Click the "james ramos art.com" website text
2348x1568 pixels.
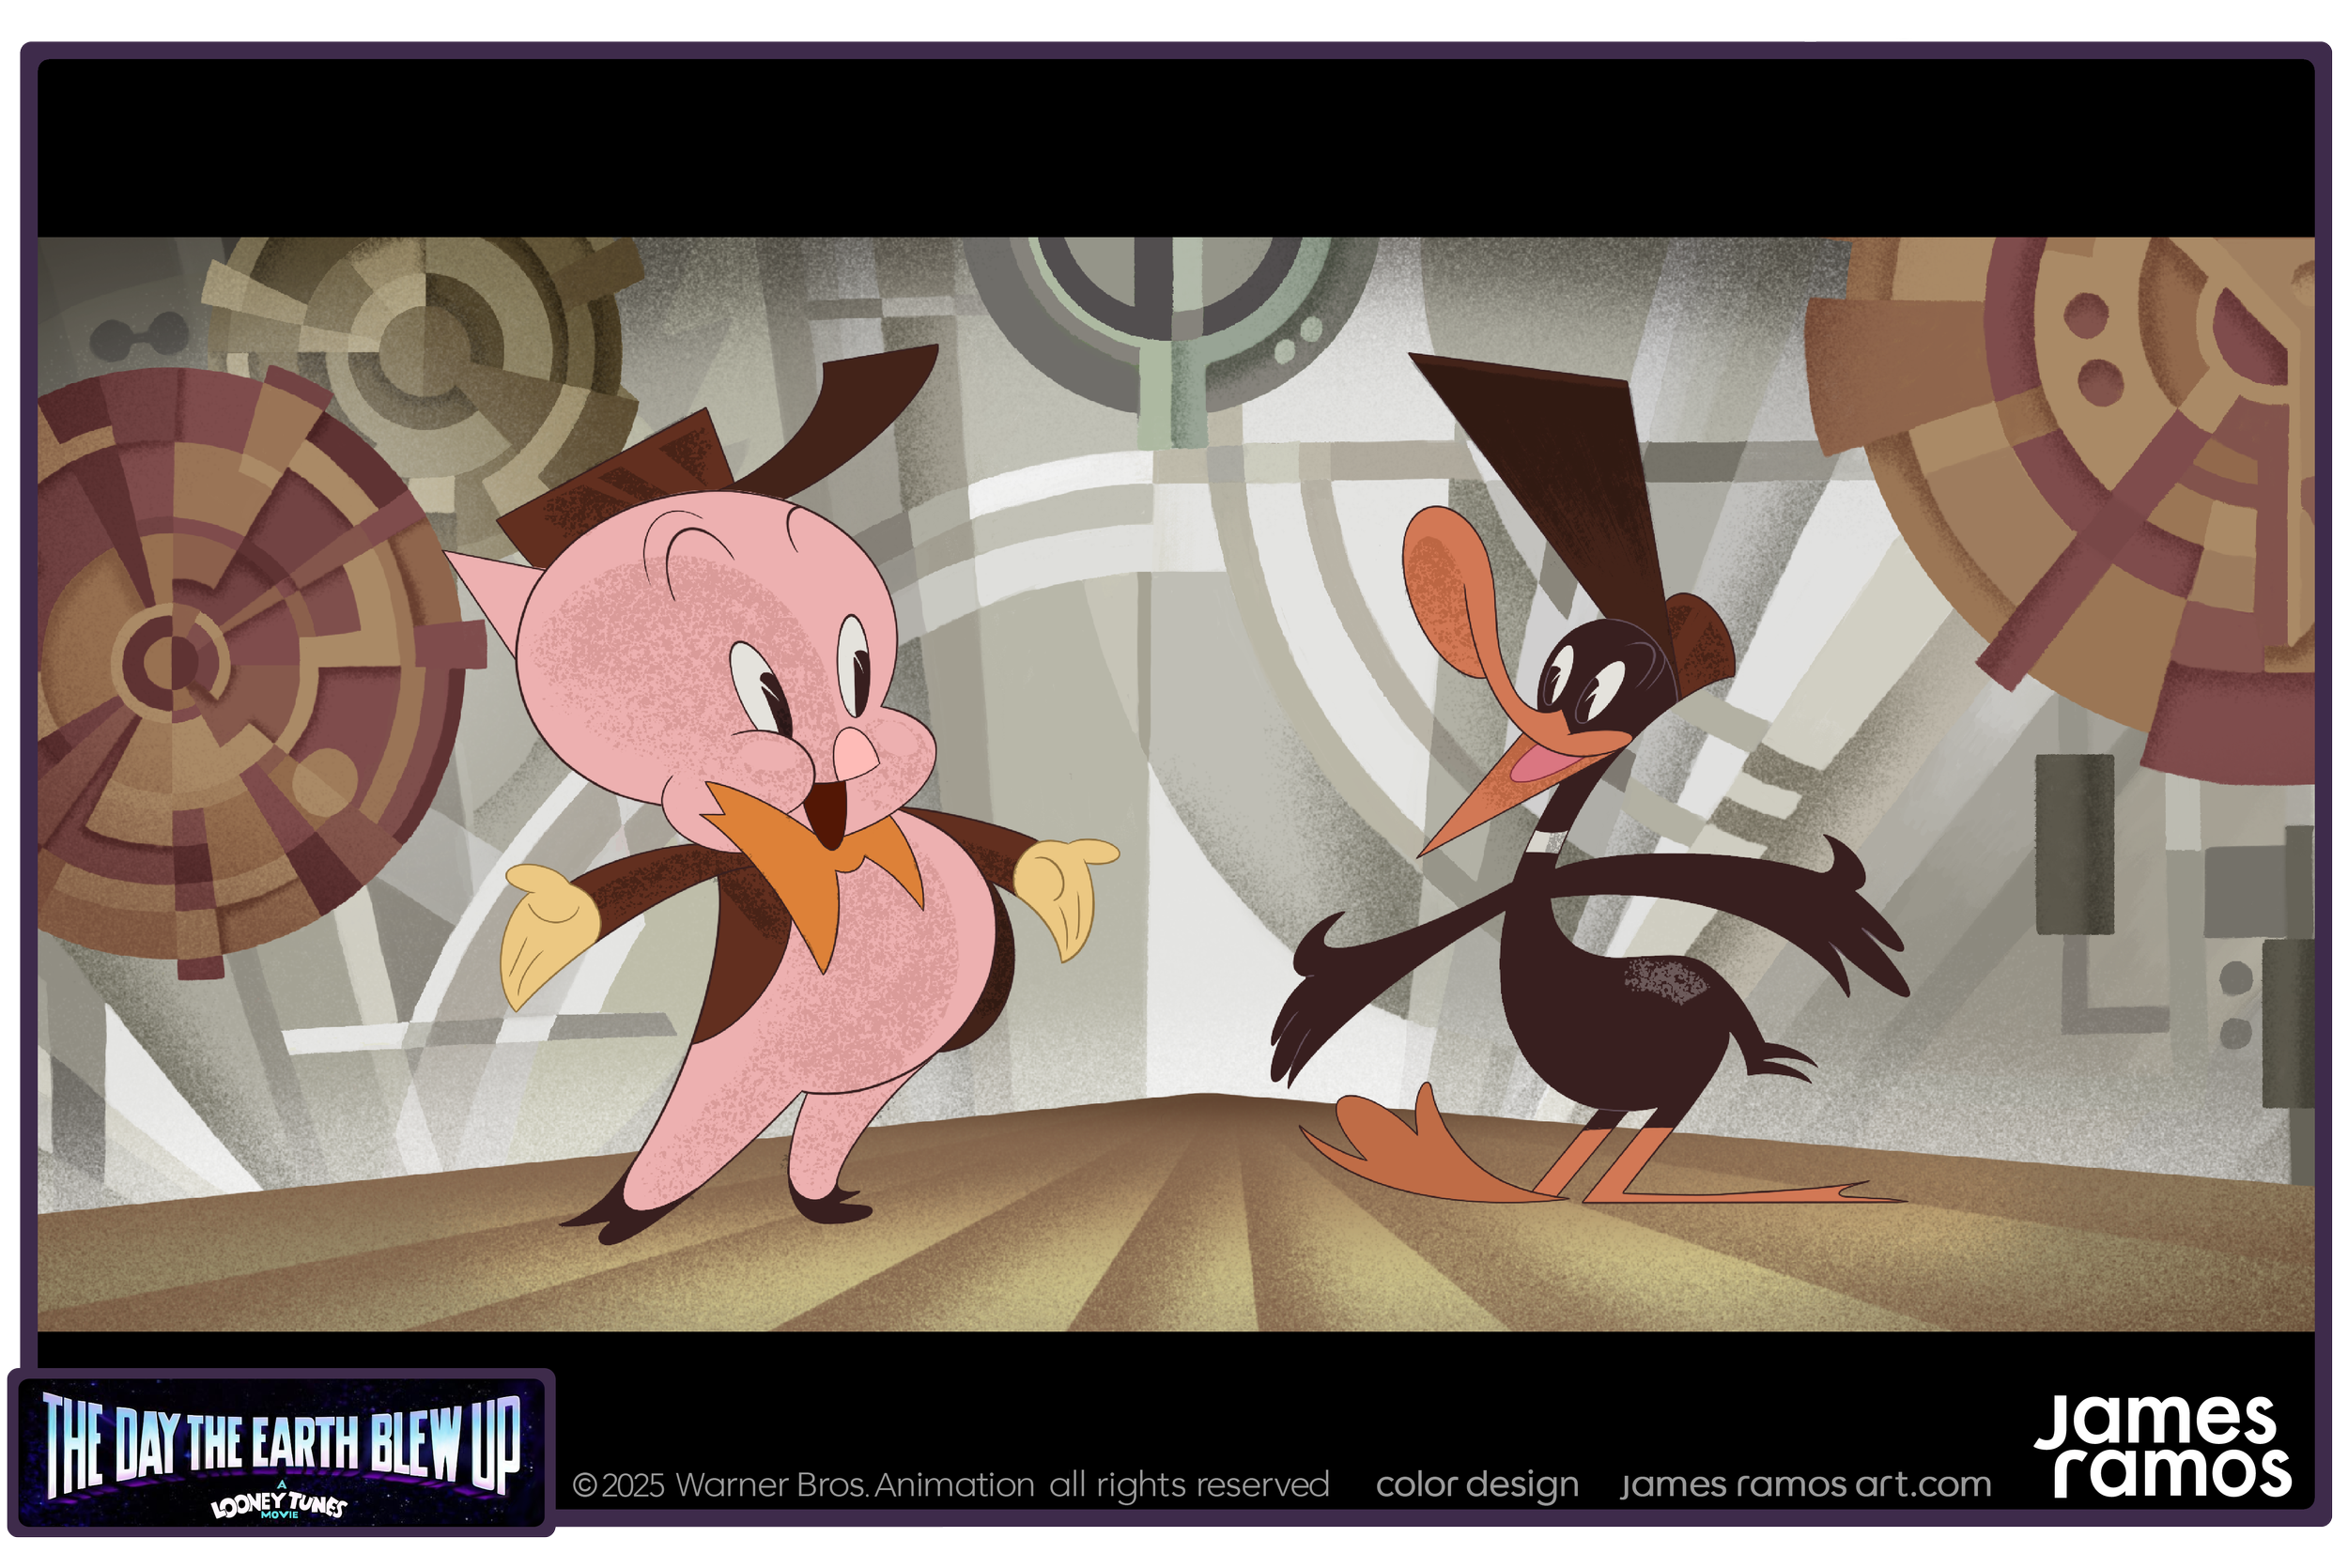(x=1806, y=1485)
